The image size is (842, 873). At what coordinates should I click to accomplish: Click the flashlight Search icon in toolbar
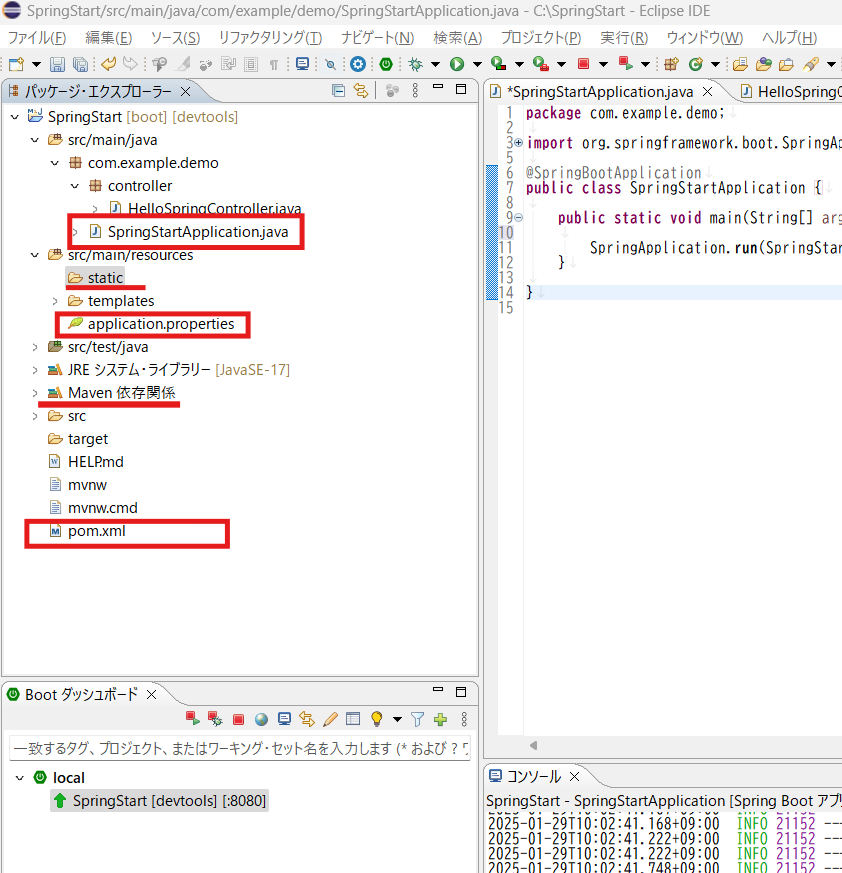coord(811,64)
